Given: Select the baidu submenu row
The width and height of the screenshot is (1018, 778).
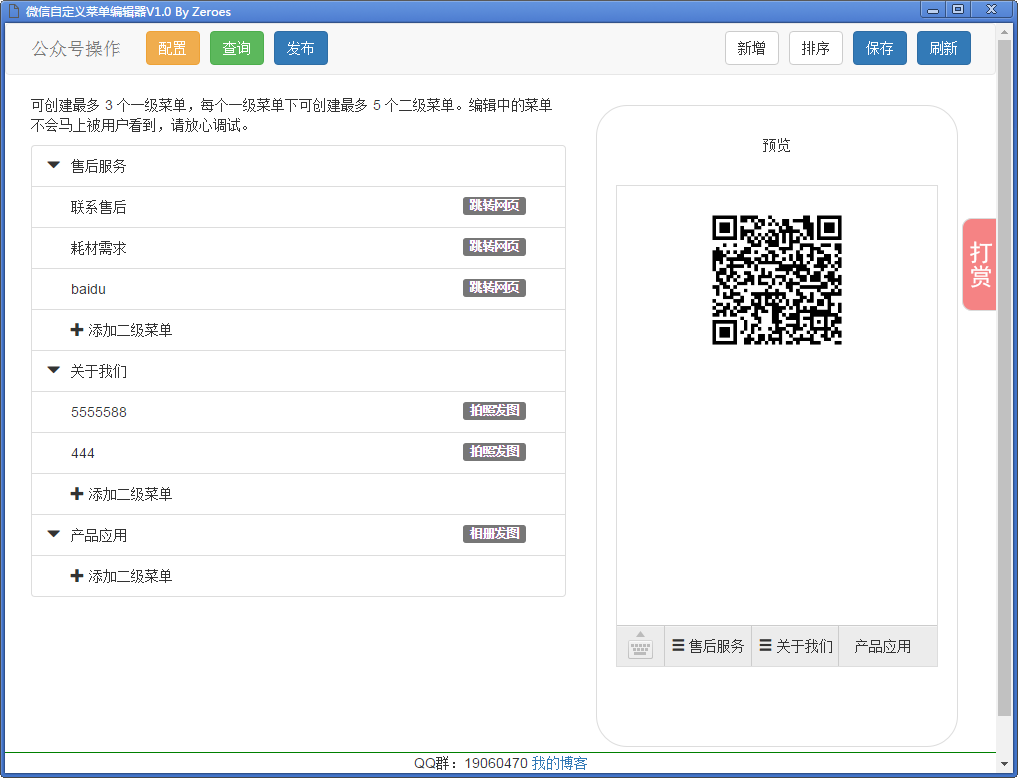Looking at the screenshot, I should tap(299, 289).
